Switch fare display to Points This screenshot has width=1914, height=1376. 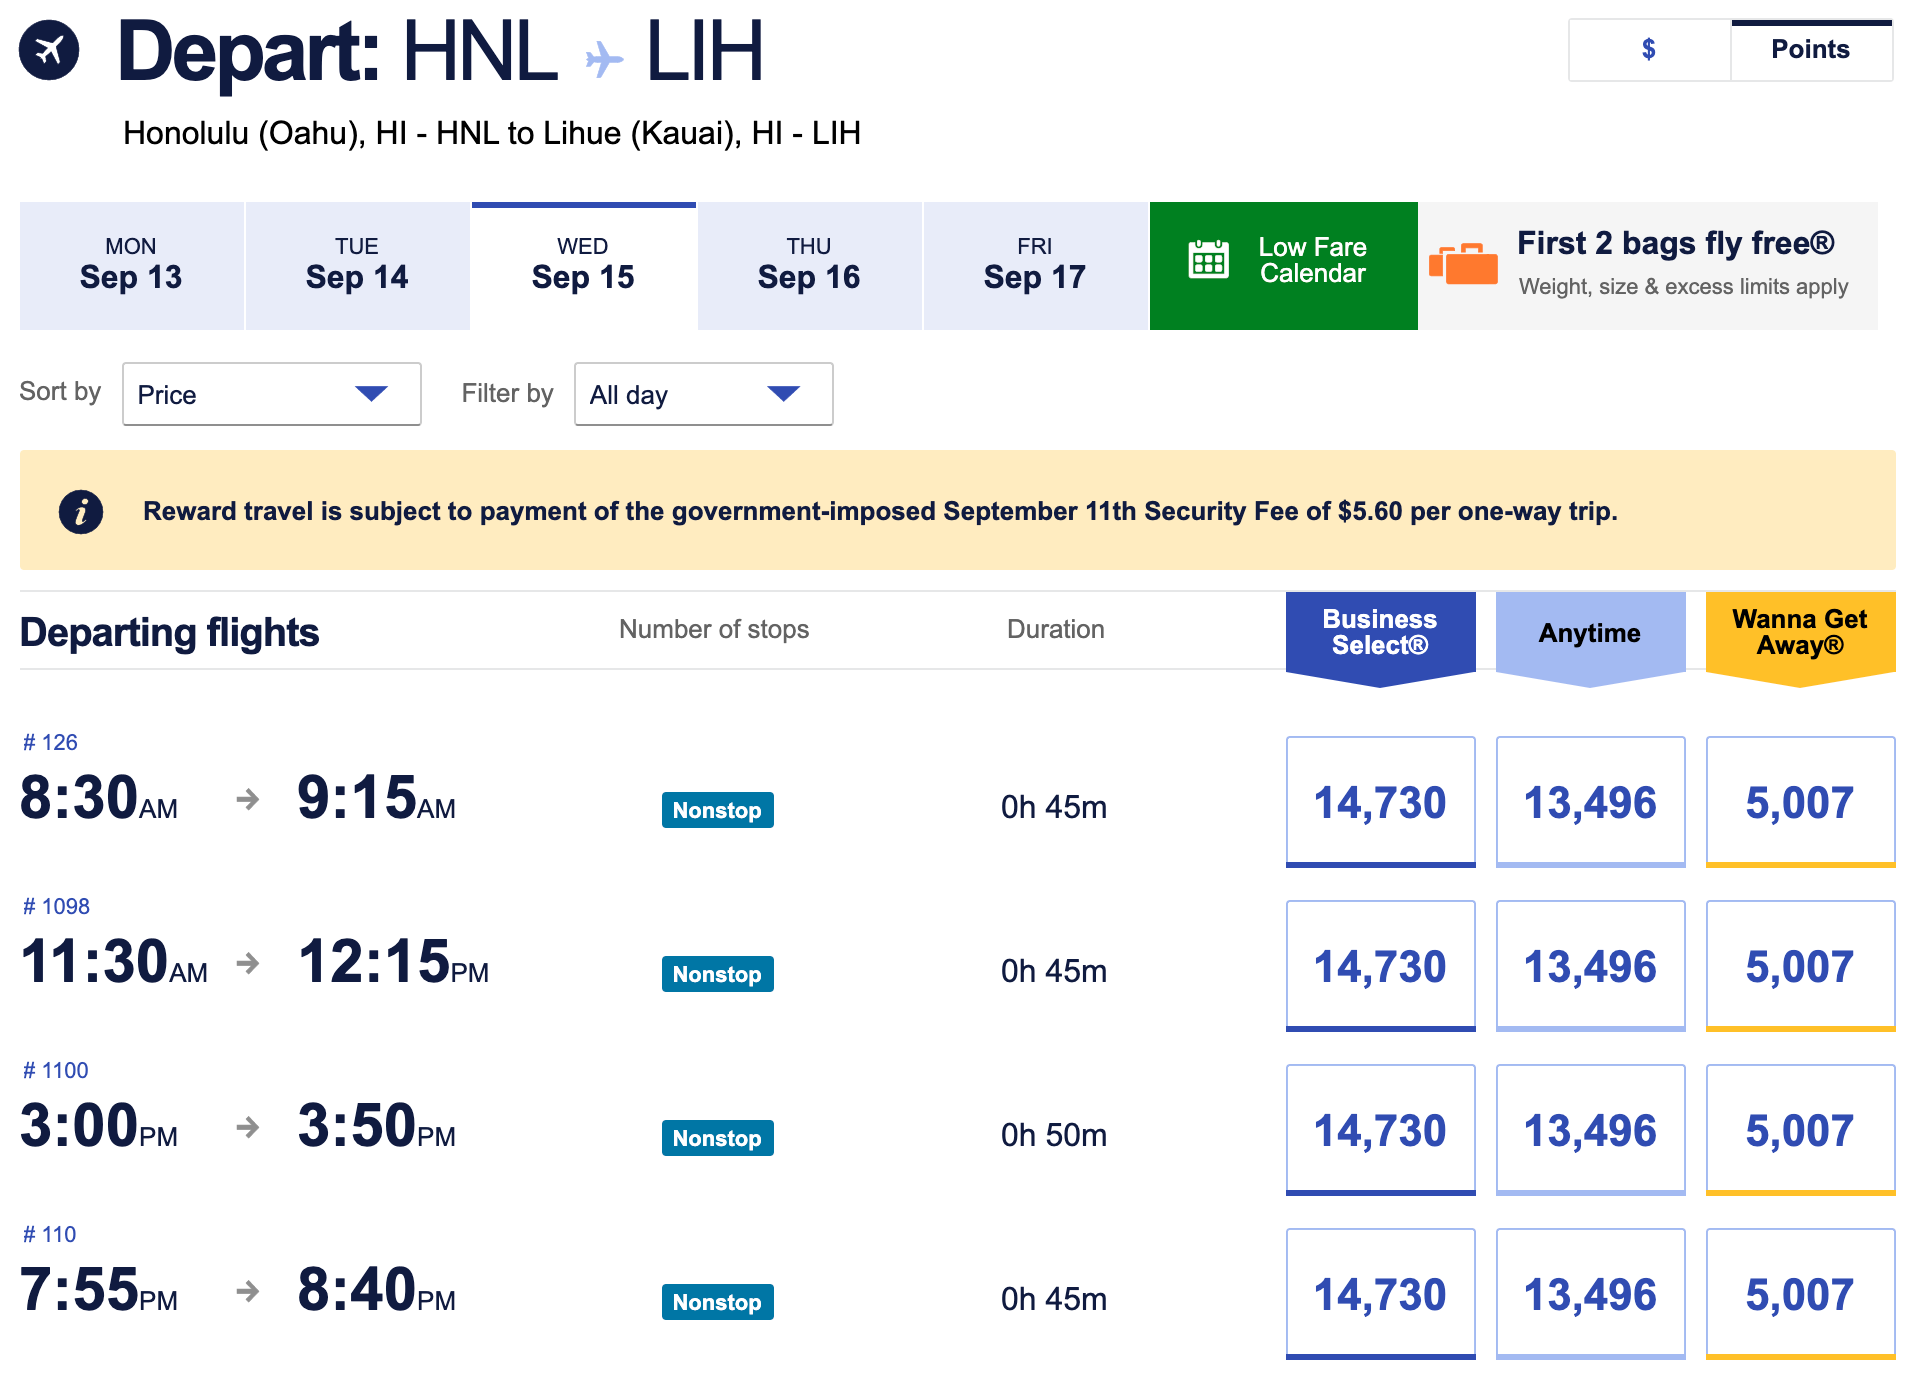point(1810,50)
